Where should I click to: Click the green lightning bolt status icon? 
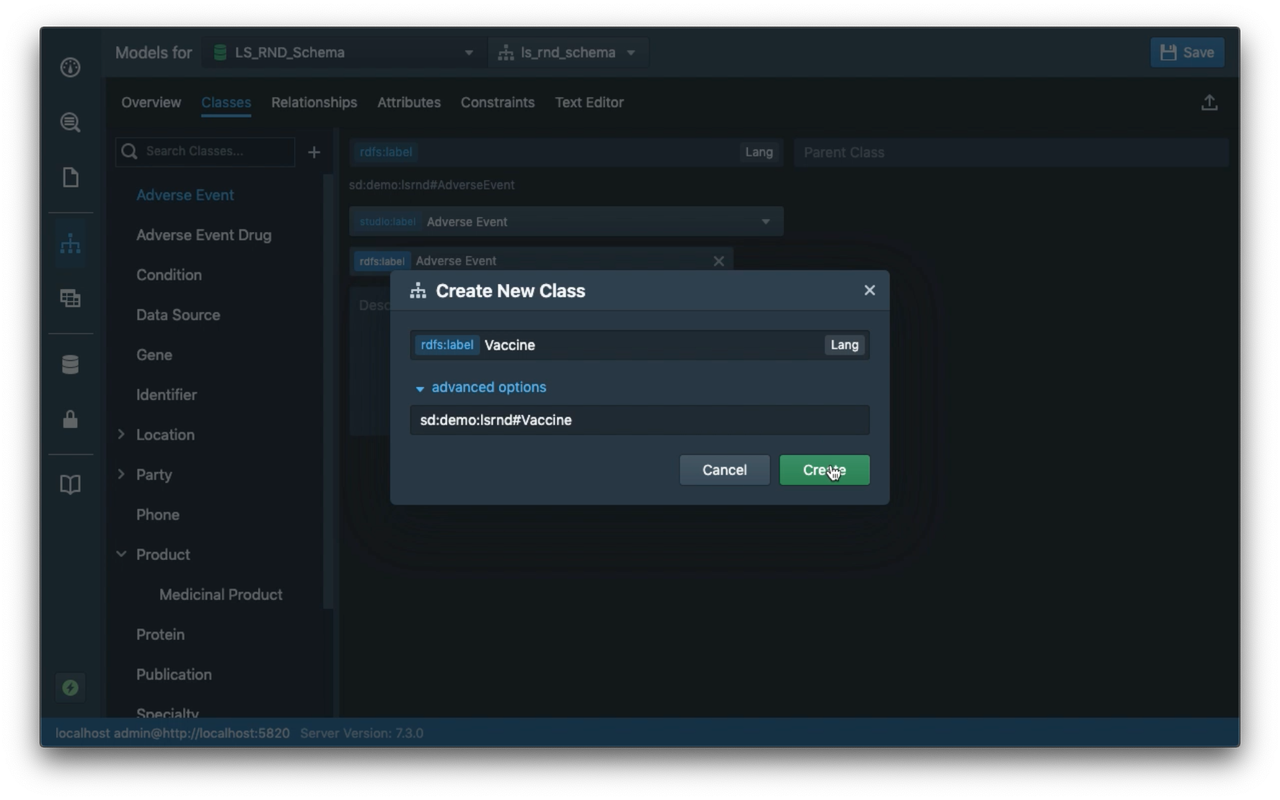tap(70, 687)
